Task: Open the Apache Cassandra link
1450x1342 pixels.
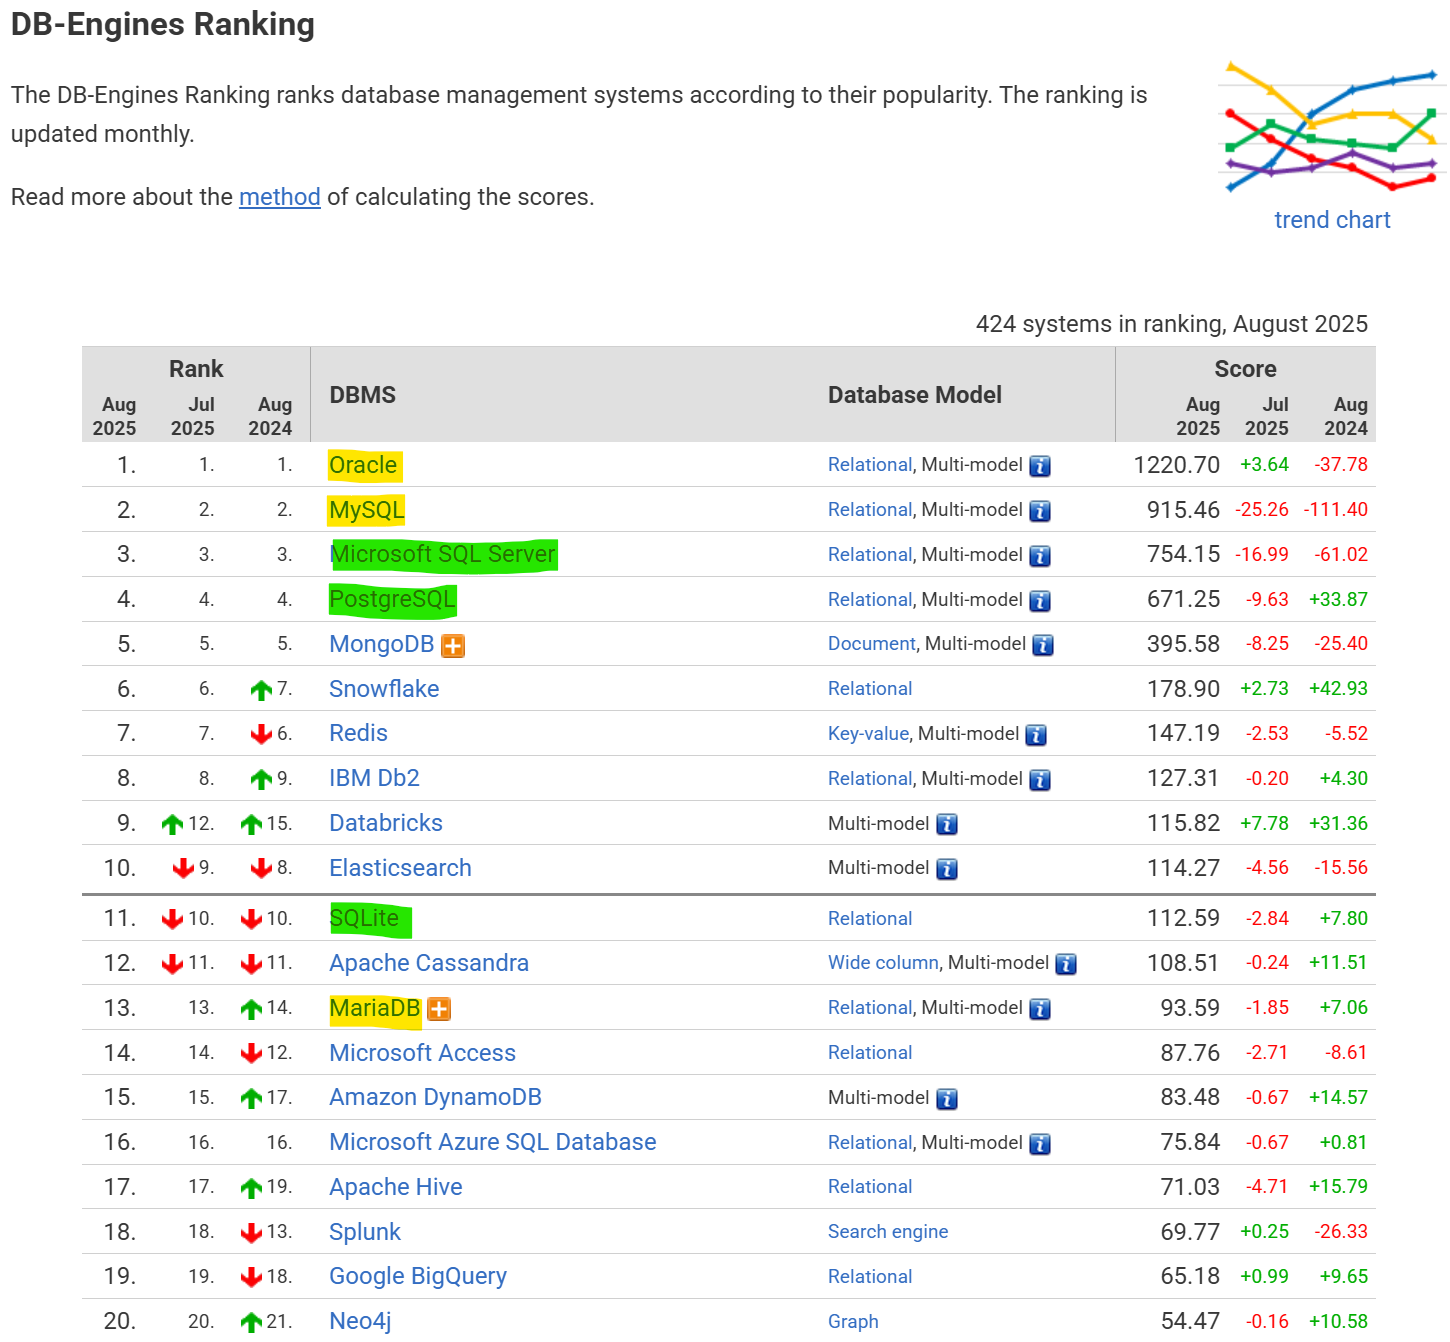Action: point(429,963)
